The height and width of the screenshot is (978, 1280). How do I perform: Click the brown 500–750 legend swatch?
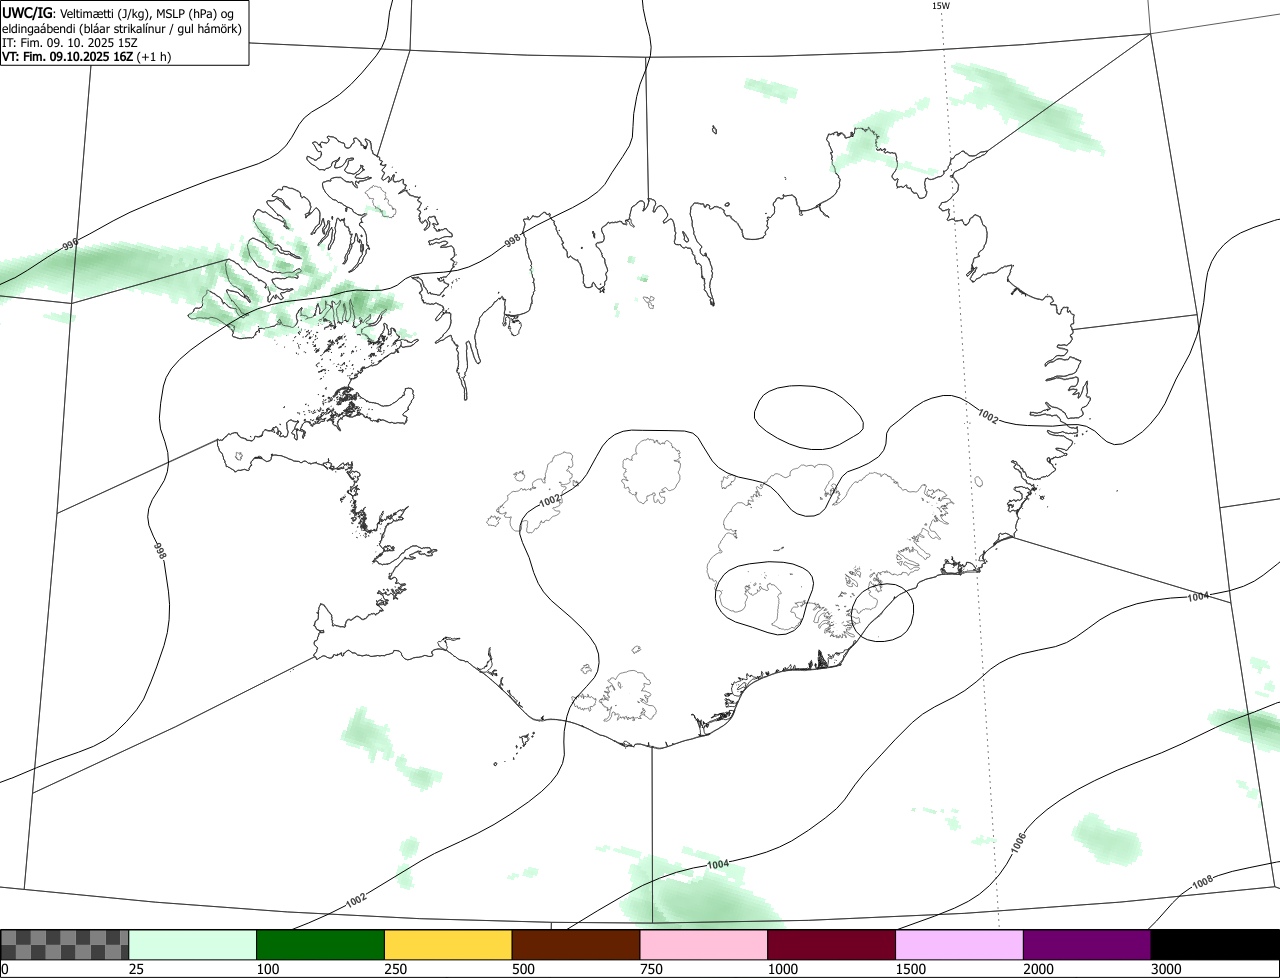click(x=576, y=945)
